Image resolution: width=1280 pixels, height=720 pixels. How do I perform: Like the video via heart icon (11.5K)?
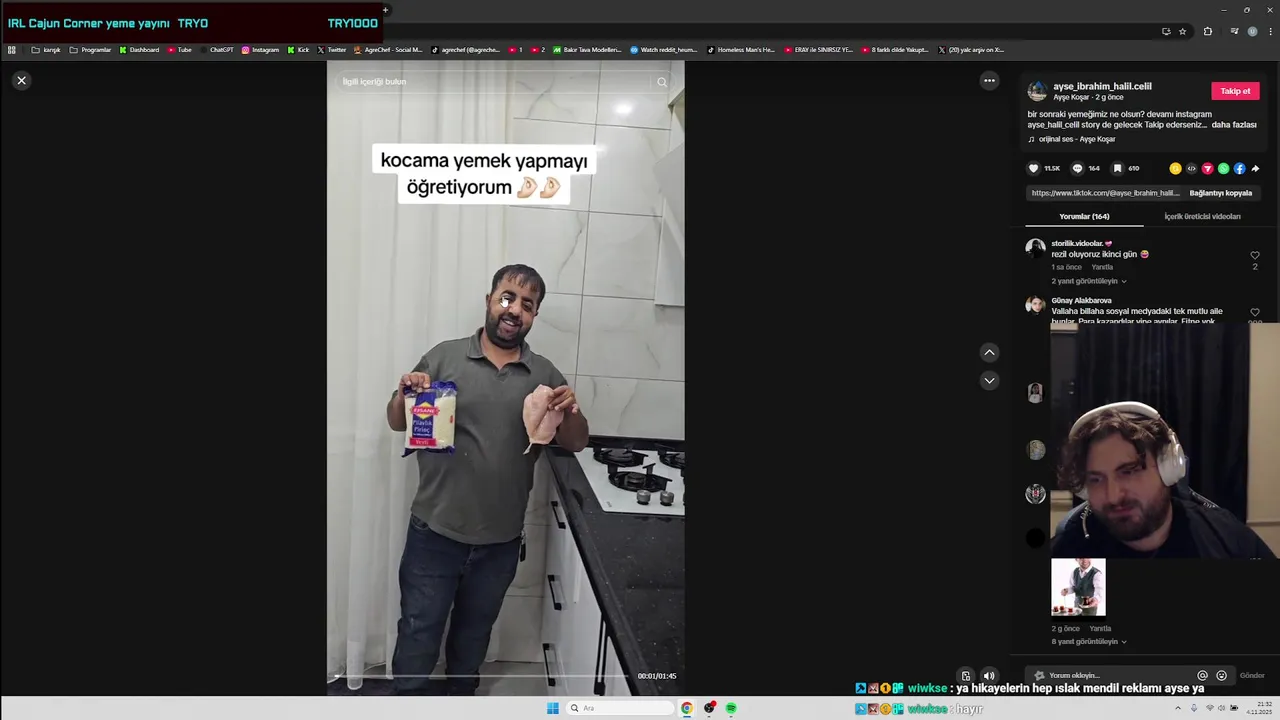coord(1034,168)
